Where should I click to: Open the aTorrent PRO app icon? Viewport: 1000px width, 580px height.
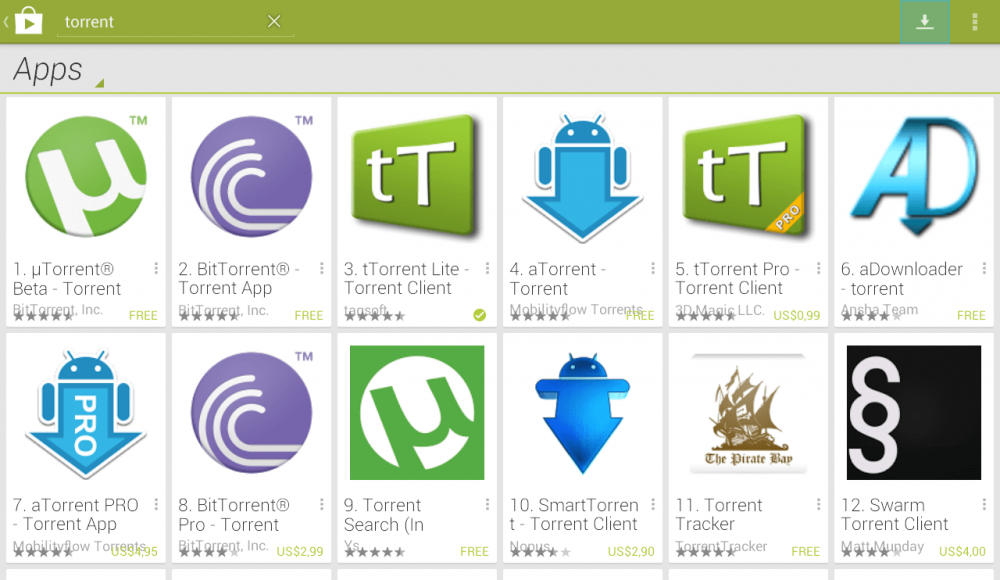click(85, 413)
